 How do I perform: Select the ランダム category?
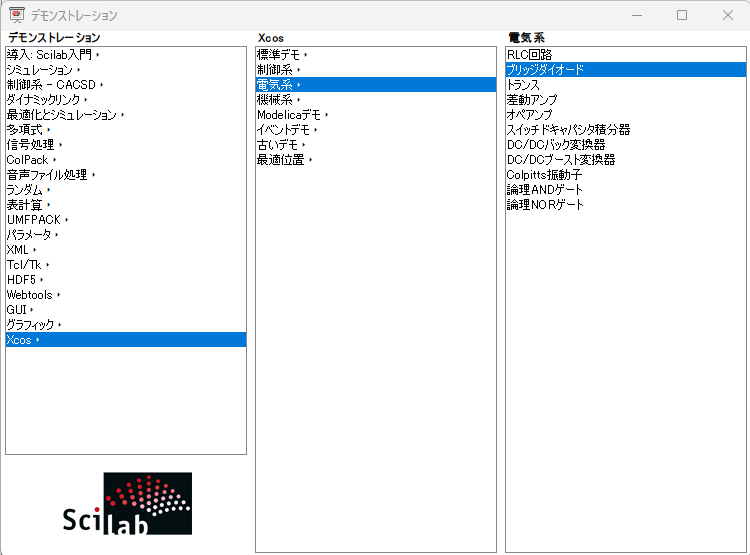click(126, 189)
